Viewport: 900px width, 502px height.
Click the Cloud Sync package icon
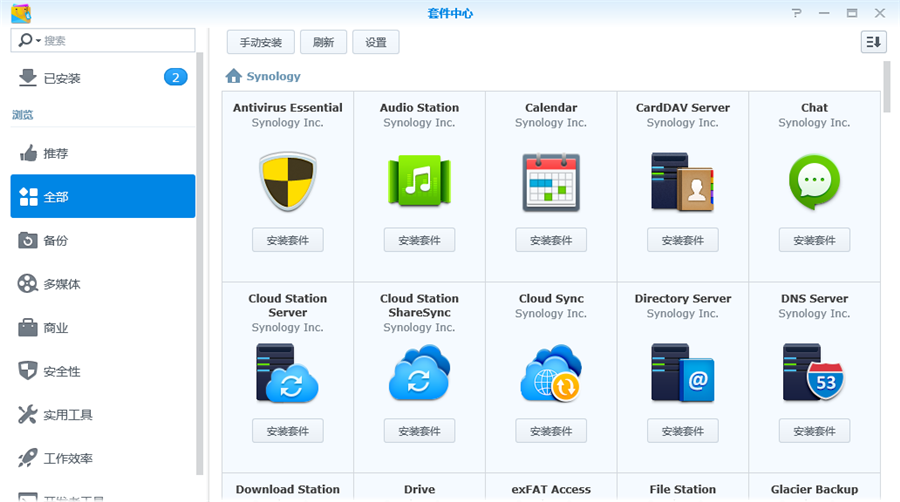tap(551, 372)
